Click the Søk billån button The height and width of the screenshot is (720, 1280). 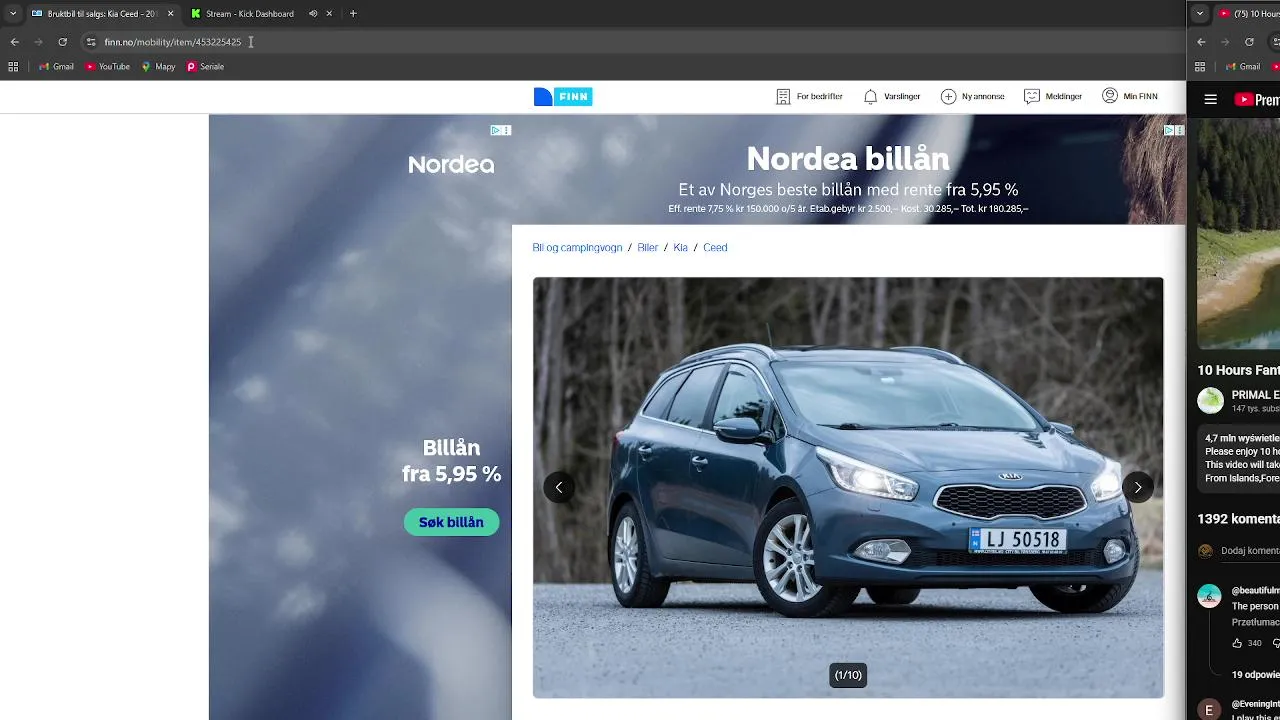[451, 522]
